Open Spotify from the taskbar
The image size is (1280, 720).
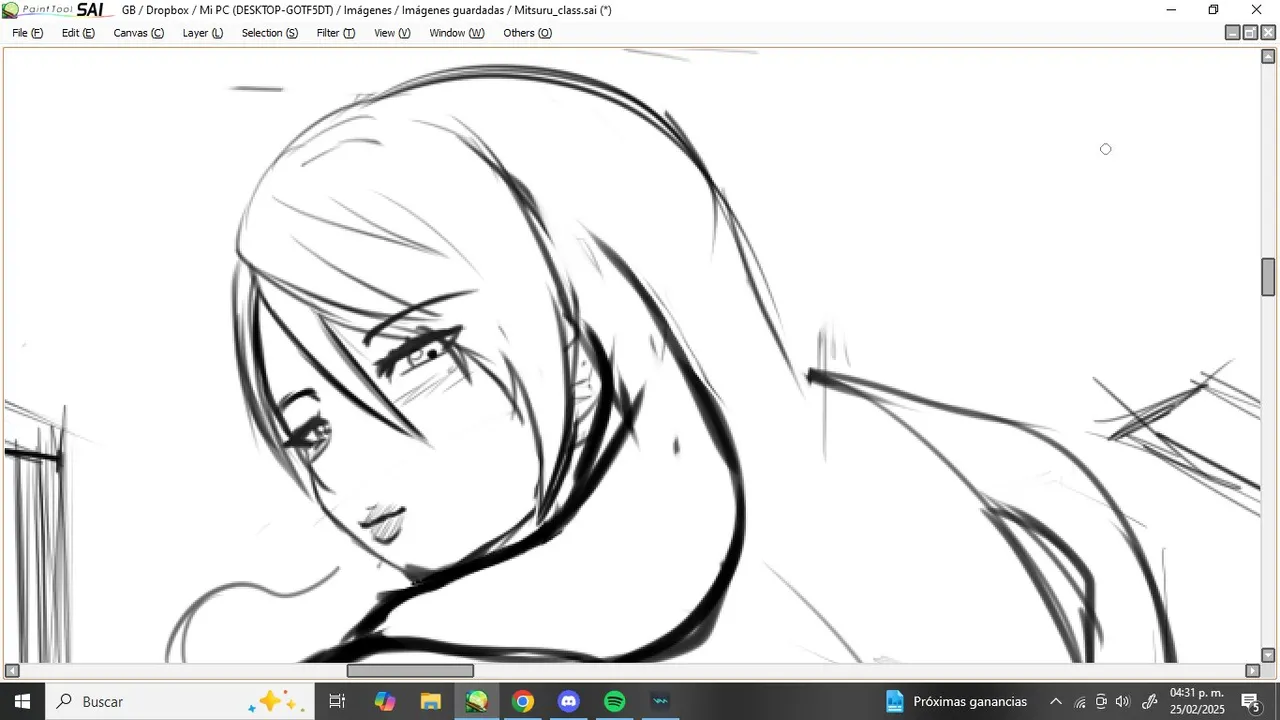point(615,701)
